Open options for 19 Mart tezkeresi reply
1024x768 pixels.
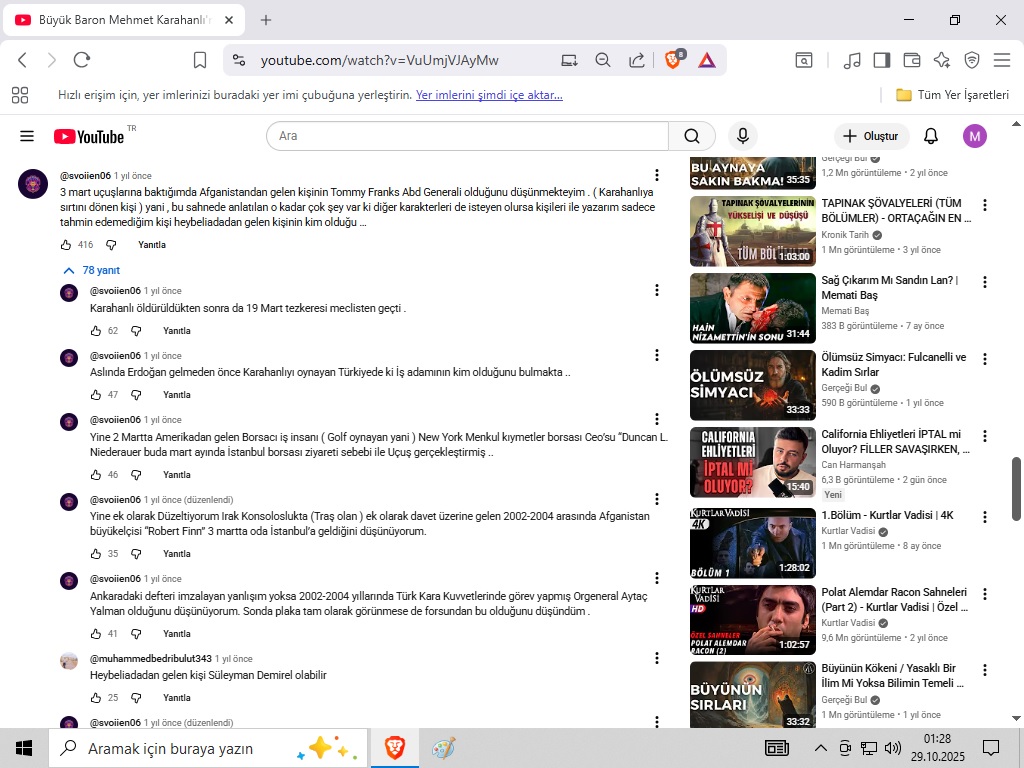tap(656, 290)
